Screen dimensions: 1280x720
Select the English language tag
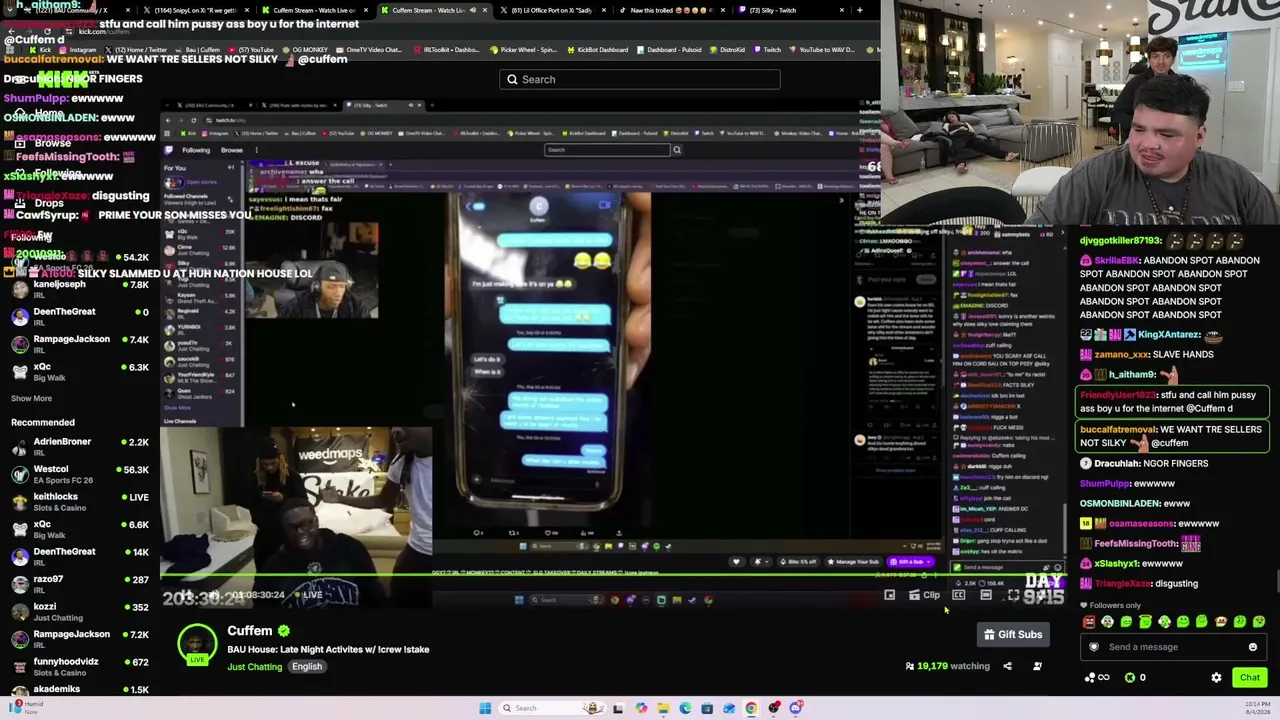coord(307,667)
